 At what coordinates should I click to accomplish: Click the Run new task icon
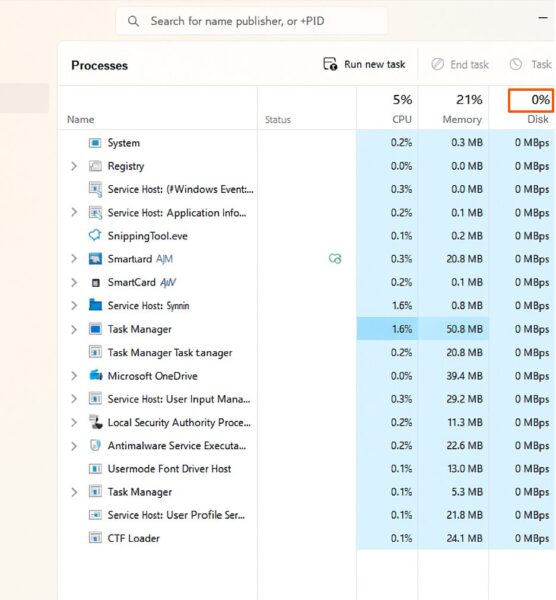(330, 64)
